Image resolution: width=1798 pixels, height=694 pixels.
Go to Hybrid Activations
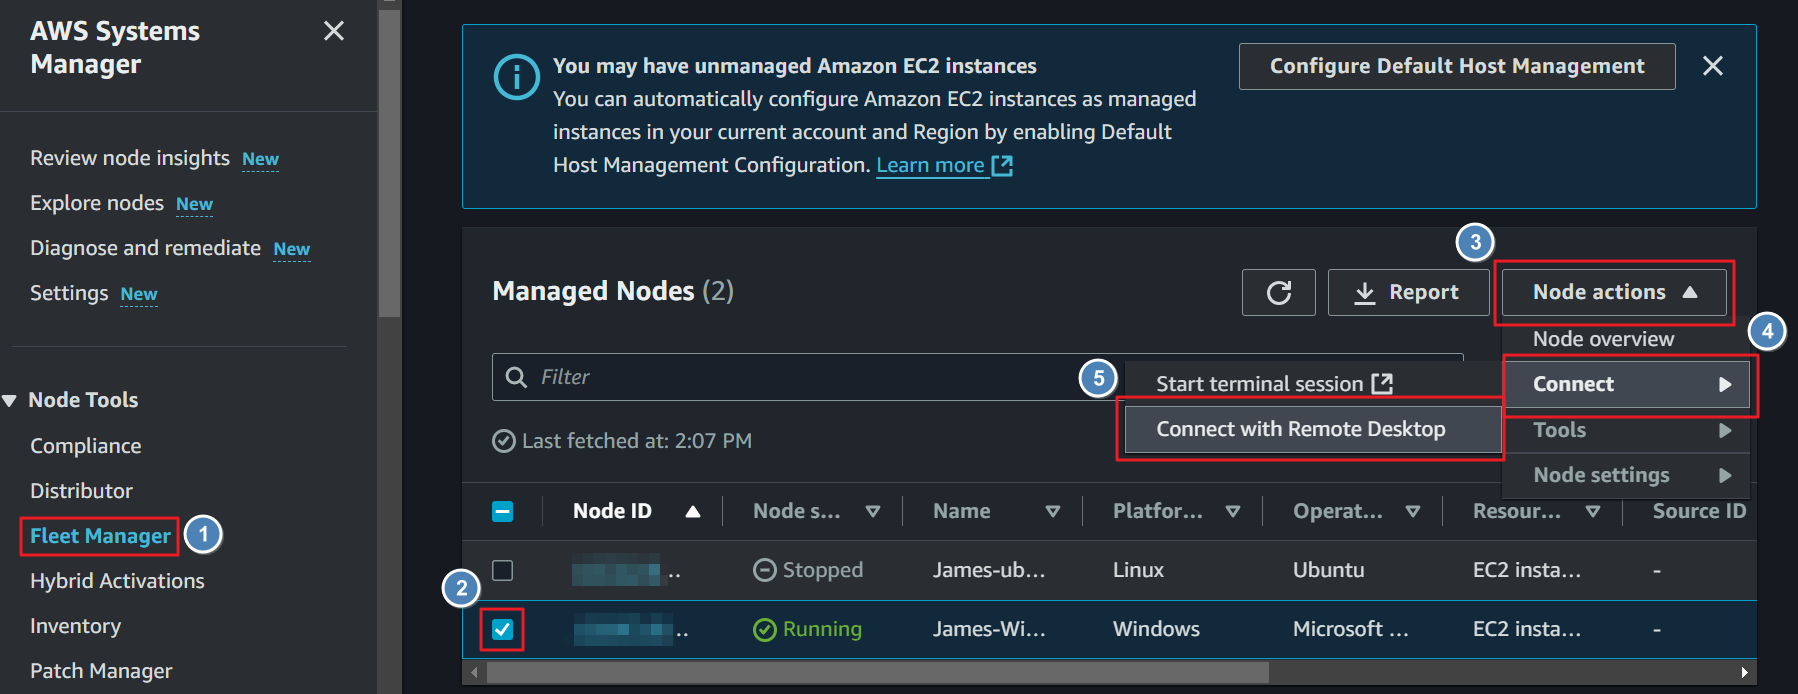117,581
